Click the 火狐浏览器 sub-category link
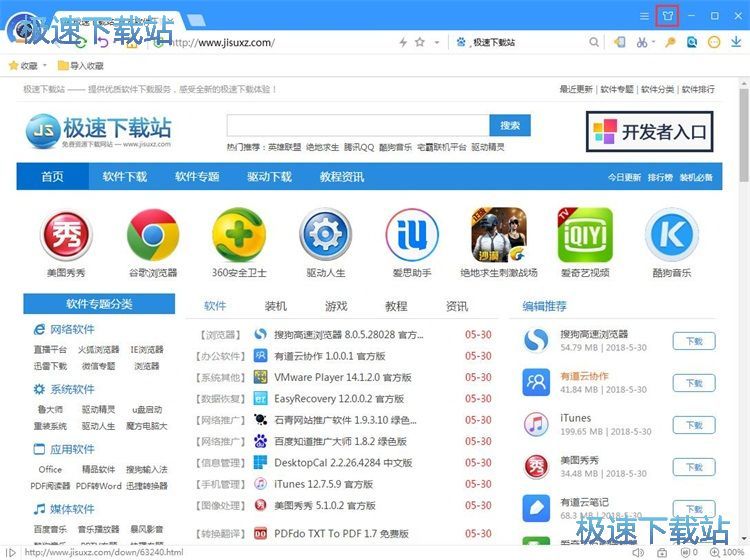 click(99, 350)
